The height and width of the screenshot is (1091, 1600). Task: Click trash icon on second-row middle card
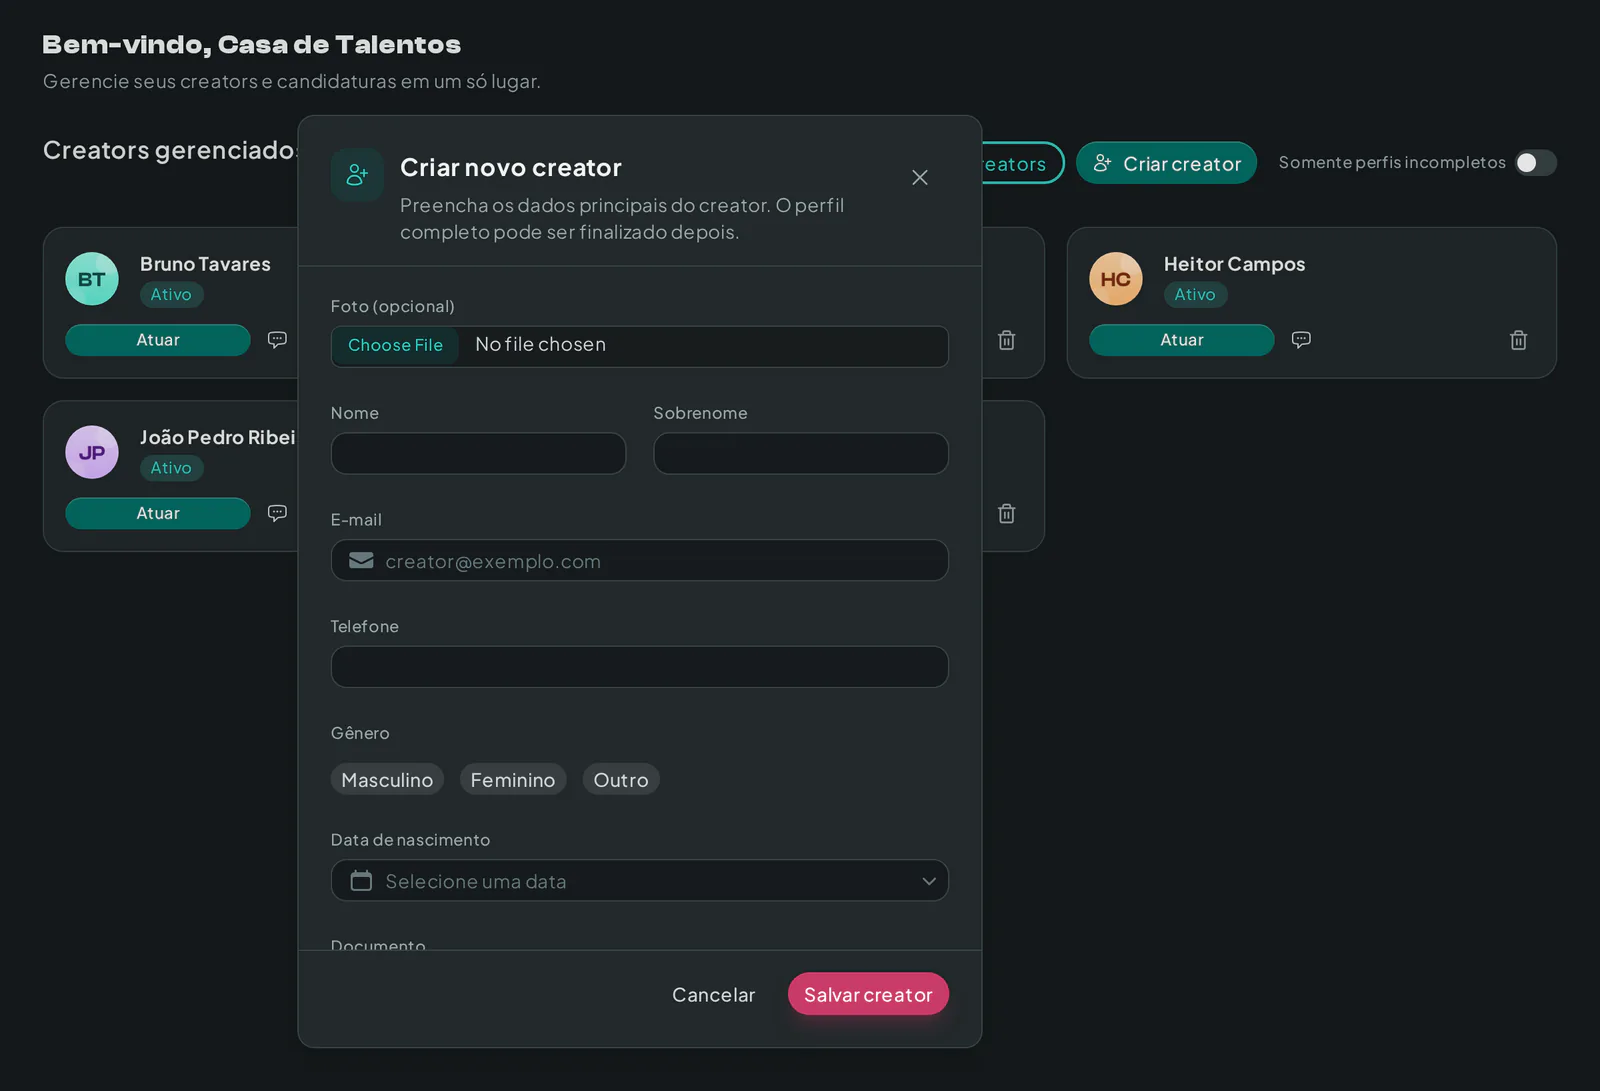[x=1007, y=513]
